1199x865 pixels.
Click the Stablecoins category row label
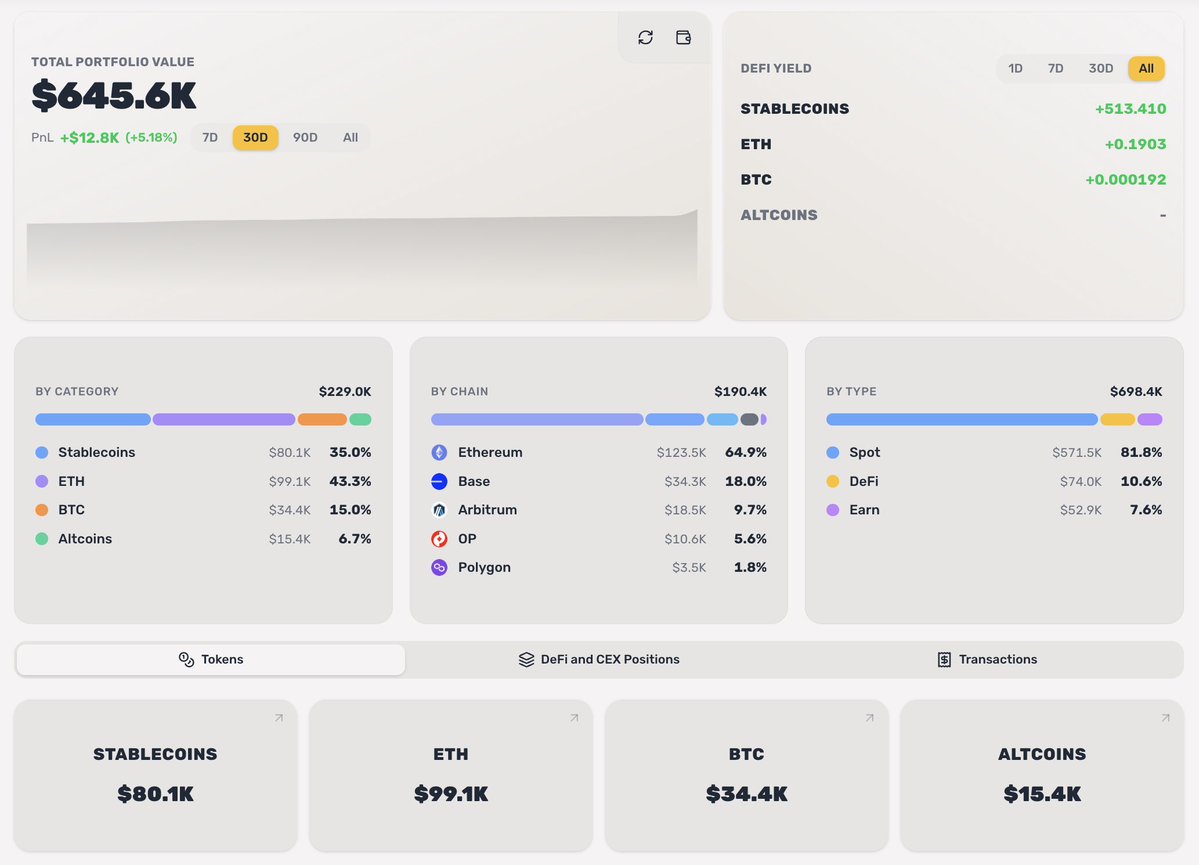point(96,452)
